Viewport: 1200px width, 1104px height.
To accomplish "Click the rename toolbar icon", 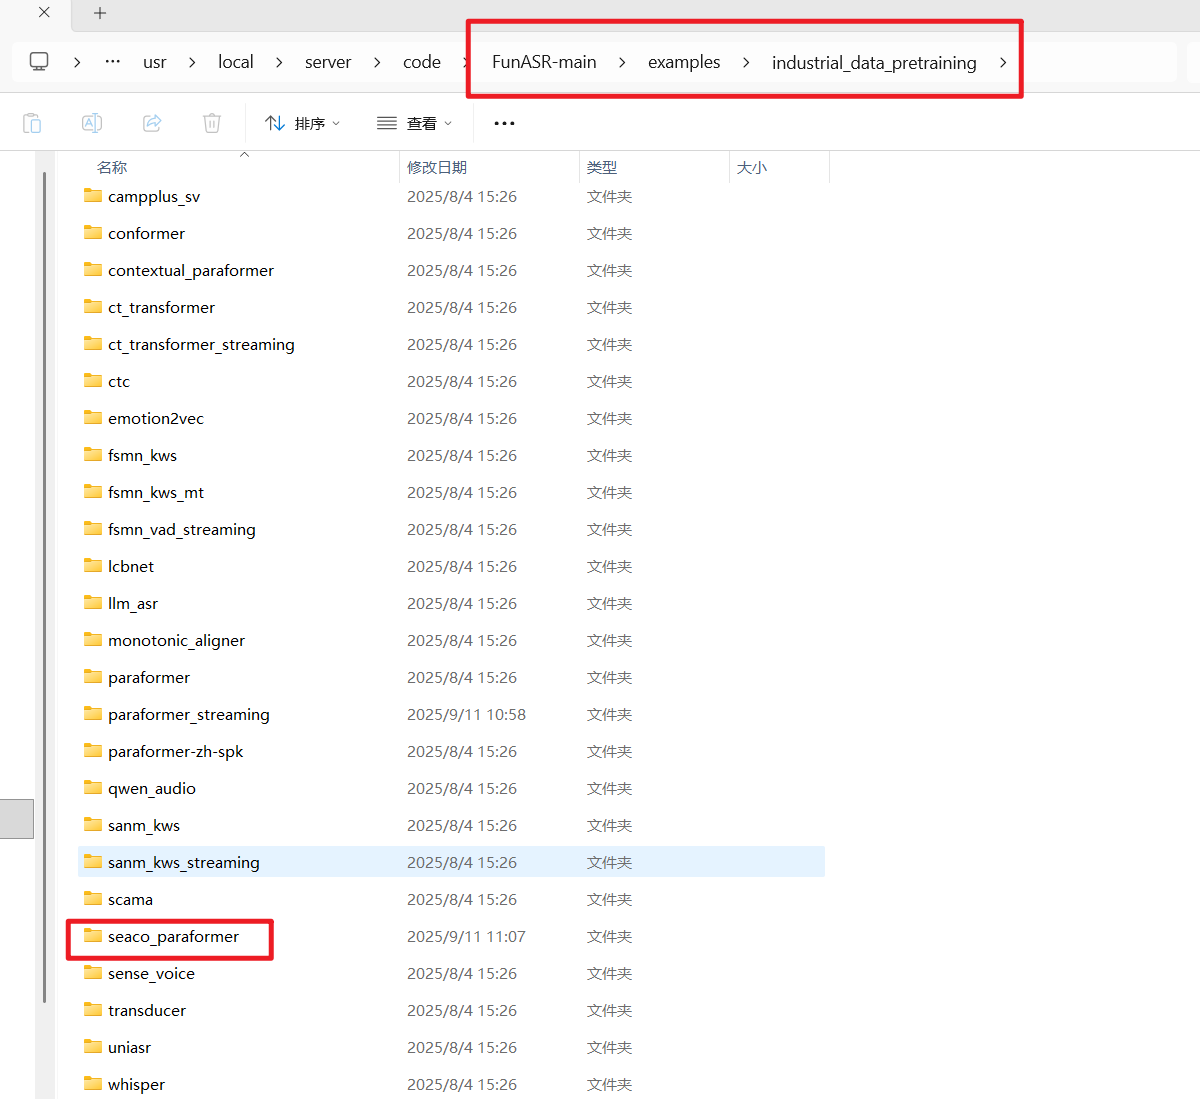I will pyautogui.click(x=92, y=123).
